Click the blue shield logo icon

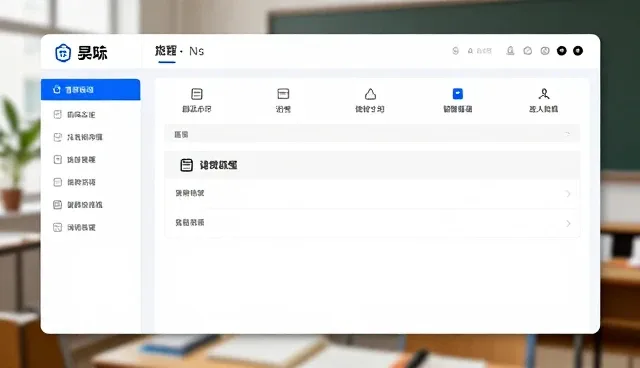click(63, 53)
